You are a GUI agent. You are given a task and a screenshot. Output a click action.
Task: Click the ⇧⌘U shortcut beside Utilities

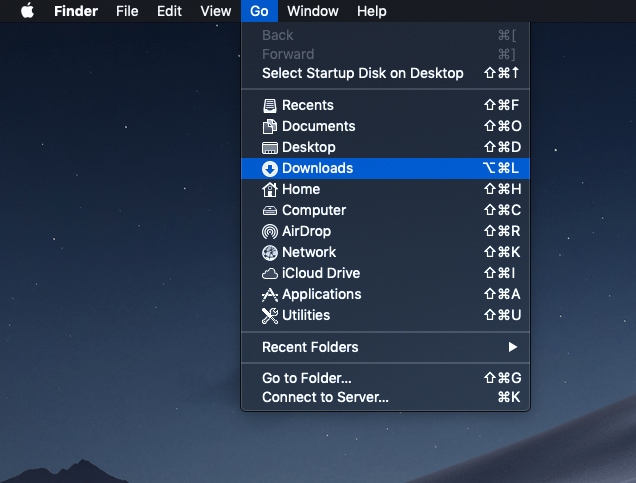(502, 316)
